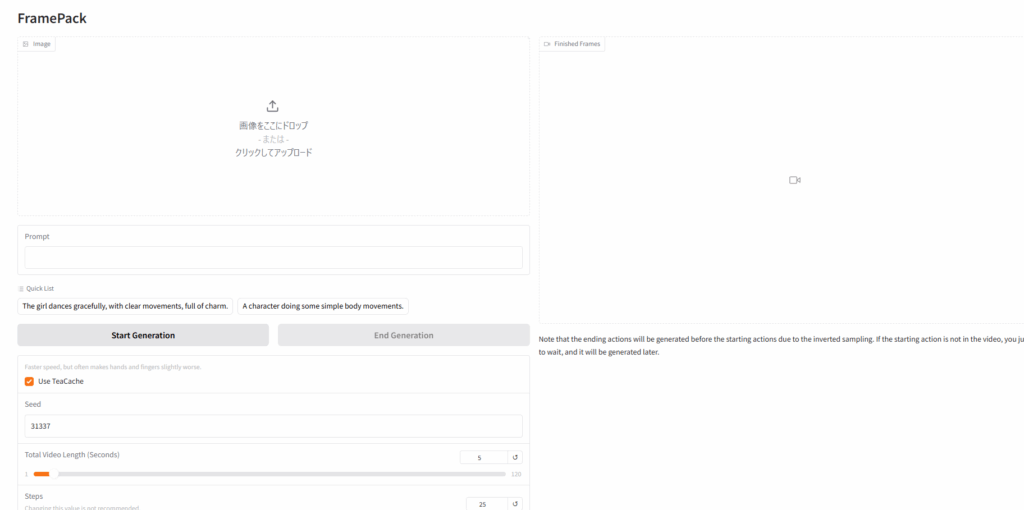Click into the Prompt text field
The image size is (1024, 510).
pyautogui.click(x=274, y=257)
